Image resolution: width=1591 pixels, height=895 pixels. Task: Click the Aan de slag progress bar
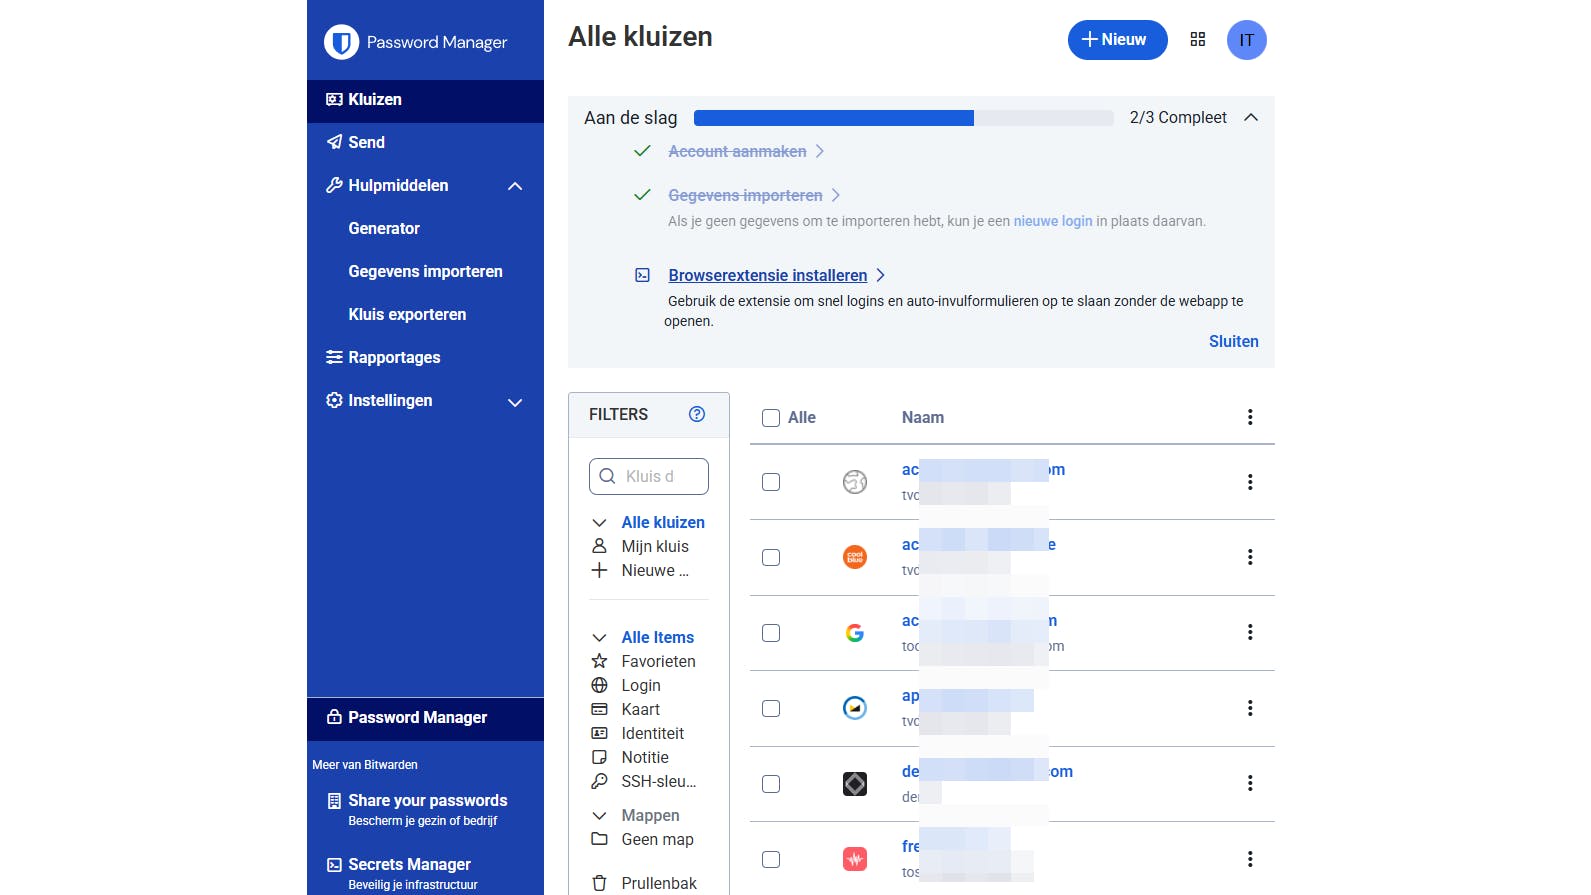(x=903, y=118)
